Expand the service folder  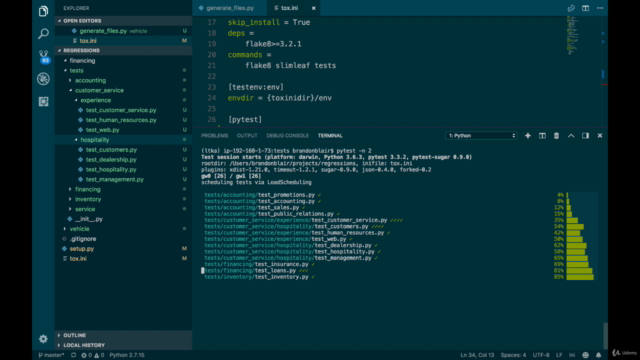click(123, 209)
